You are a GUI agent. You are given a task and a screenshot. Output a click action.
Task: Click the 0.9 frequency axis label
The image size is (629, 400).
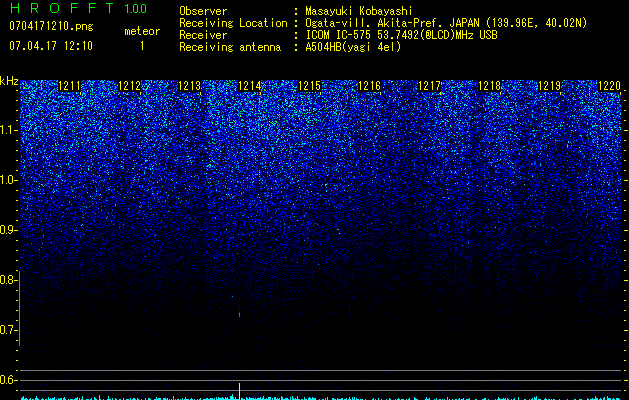pyautogui.click(x=9, y=230)
